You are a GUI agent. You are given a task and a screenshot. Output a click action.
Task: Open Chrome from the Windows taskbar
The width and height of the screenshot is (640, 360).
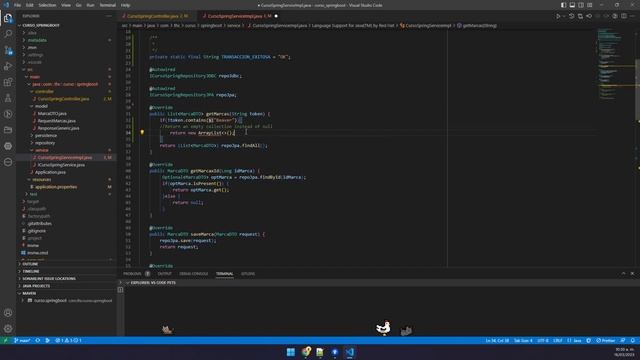coord(306,352)
